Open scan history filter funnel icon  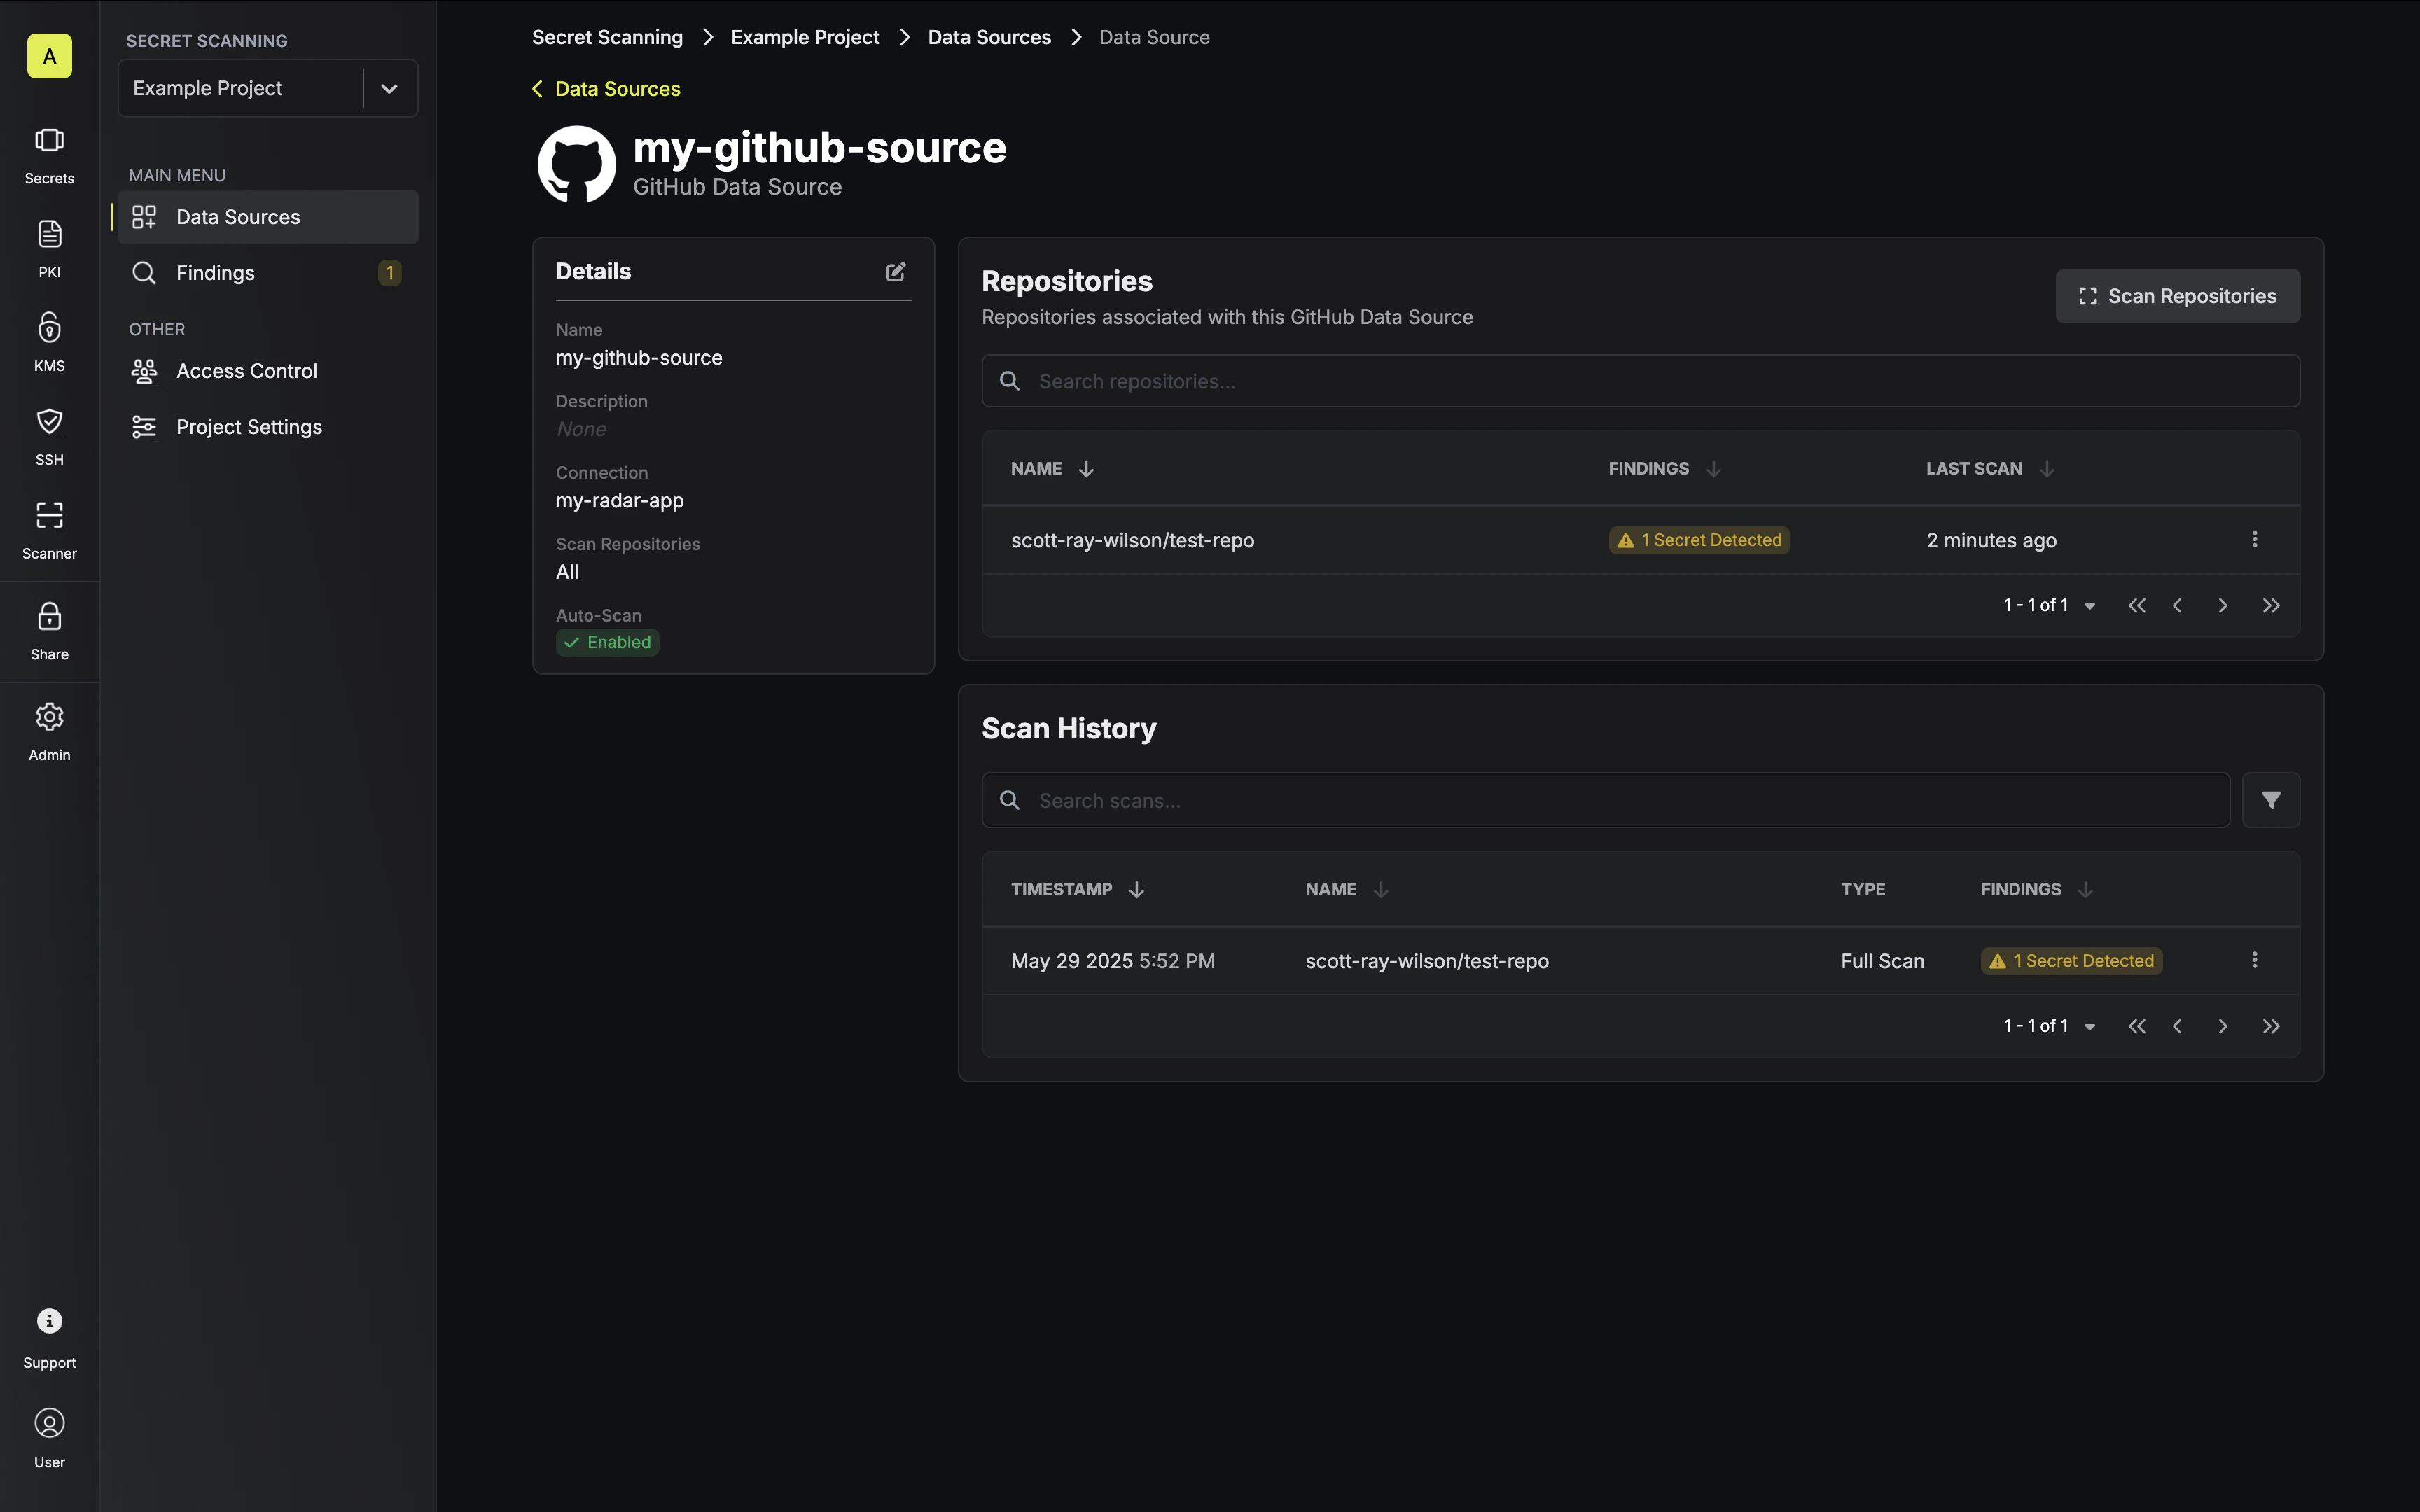click(2271, 800)
